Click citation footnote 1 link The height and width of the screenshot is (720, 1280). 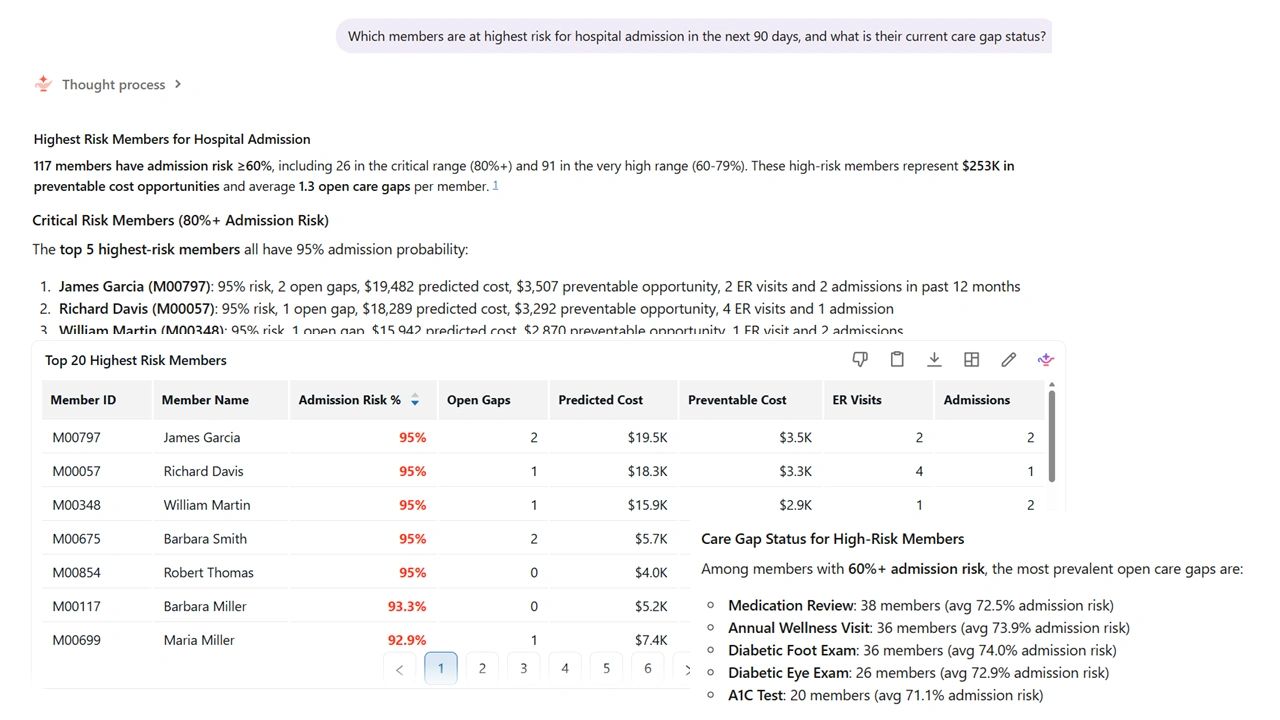tap(495, 186)
